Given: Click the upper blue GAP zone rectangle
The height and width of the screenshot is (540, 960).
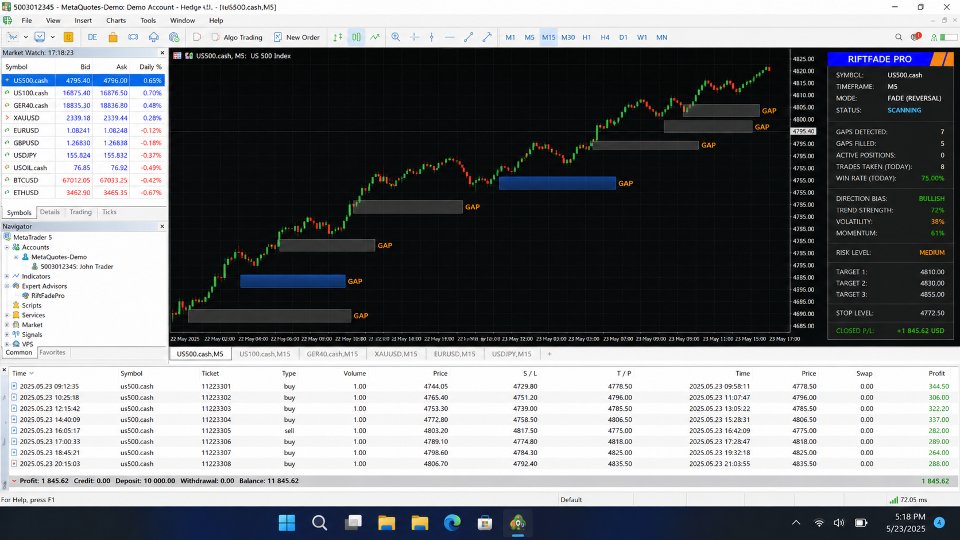Looking at the screenshot, I should coord(557,183).
